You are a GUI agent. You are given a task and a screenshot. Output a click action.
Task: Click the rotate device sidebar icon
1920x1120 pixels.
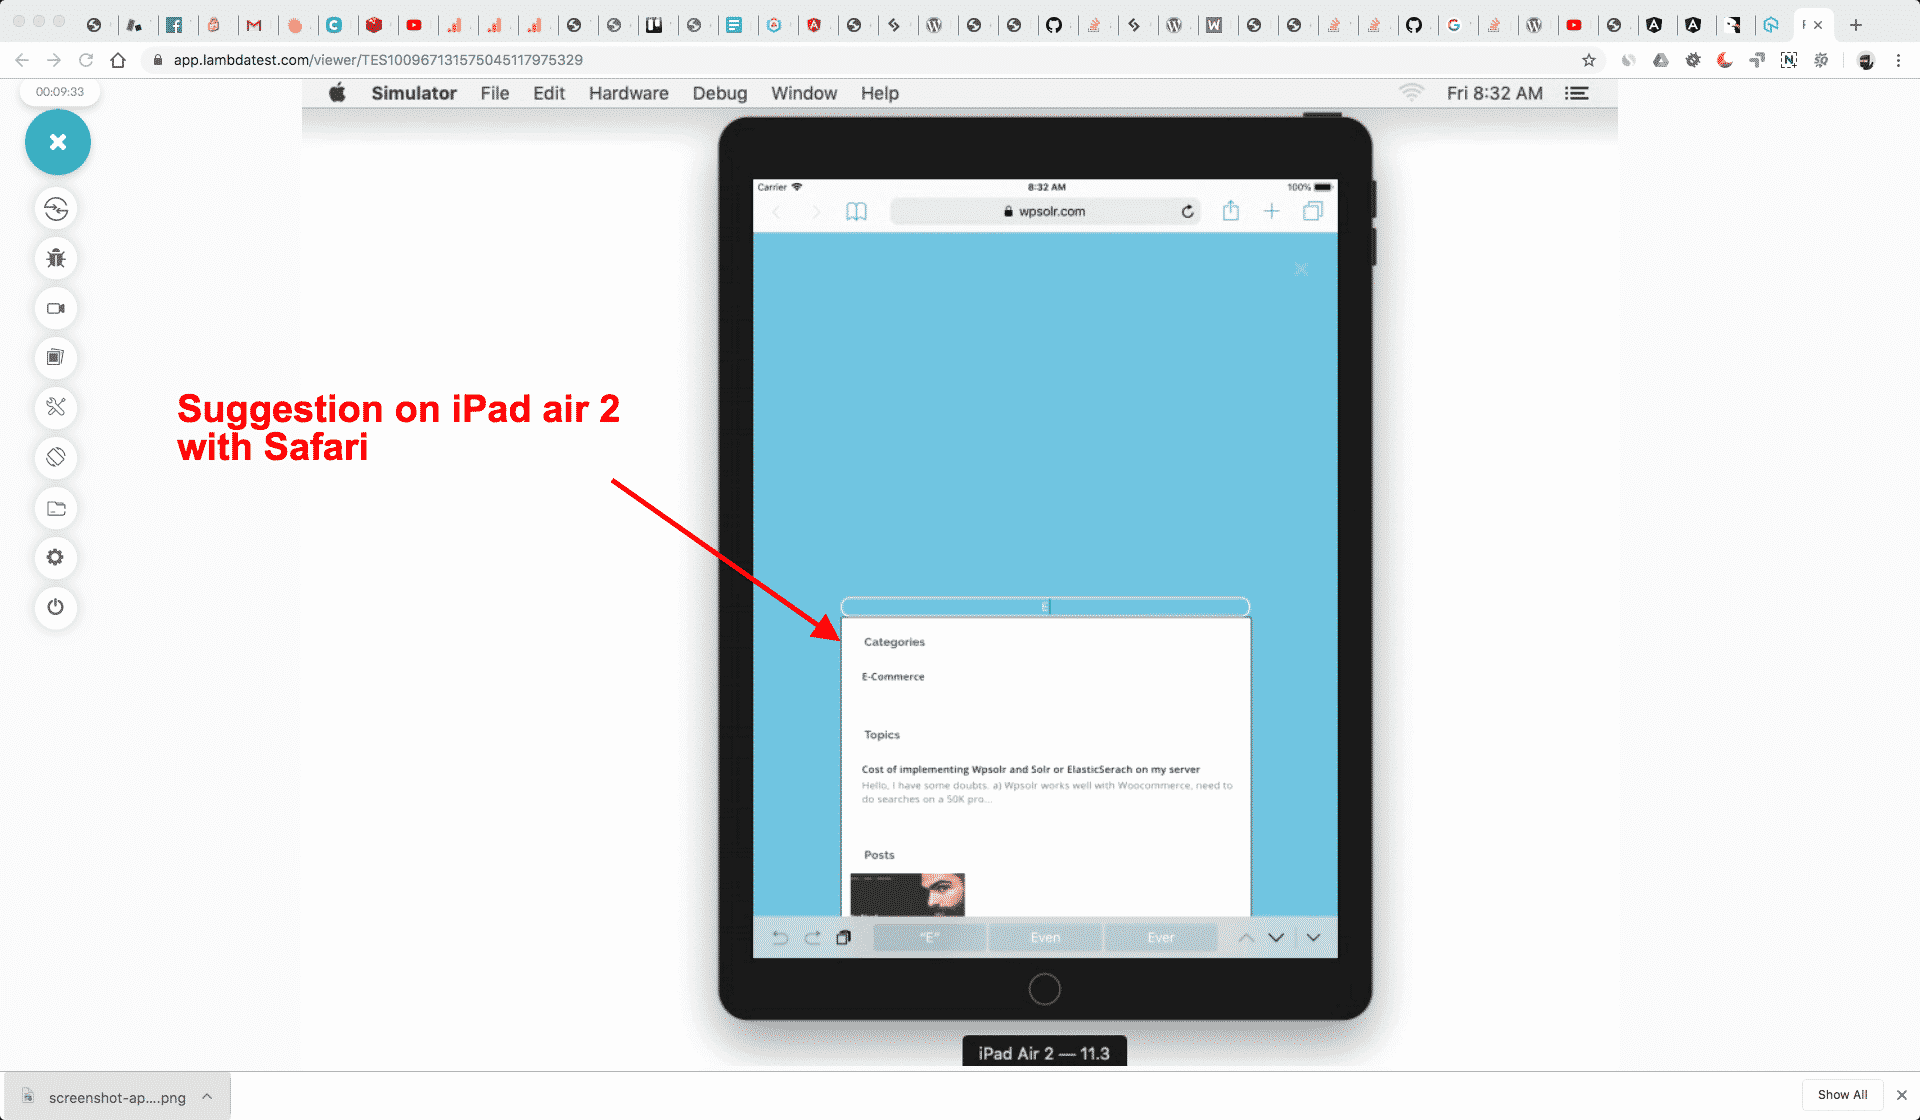point(56,457)
